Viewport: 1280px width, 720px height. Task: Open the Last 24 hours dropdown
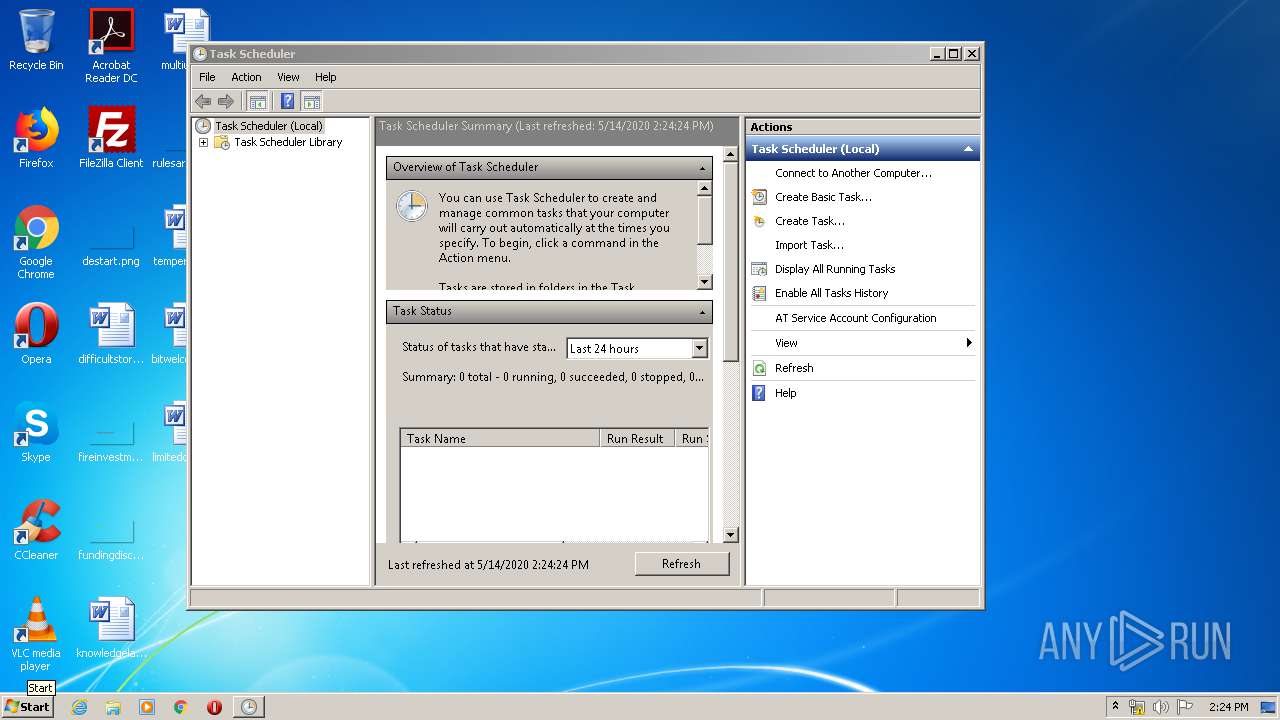(x=699, y=348)
